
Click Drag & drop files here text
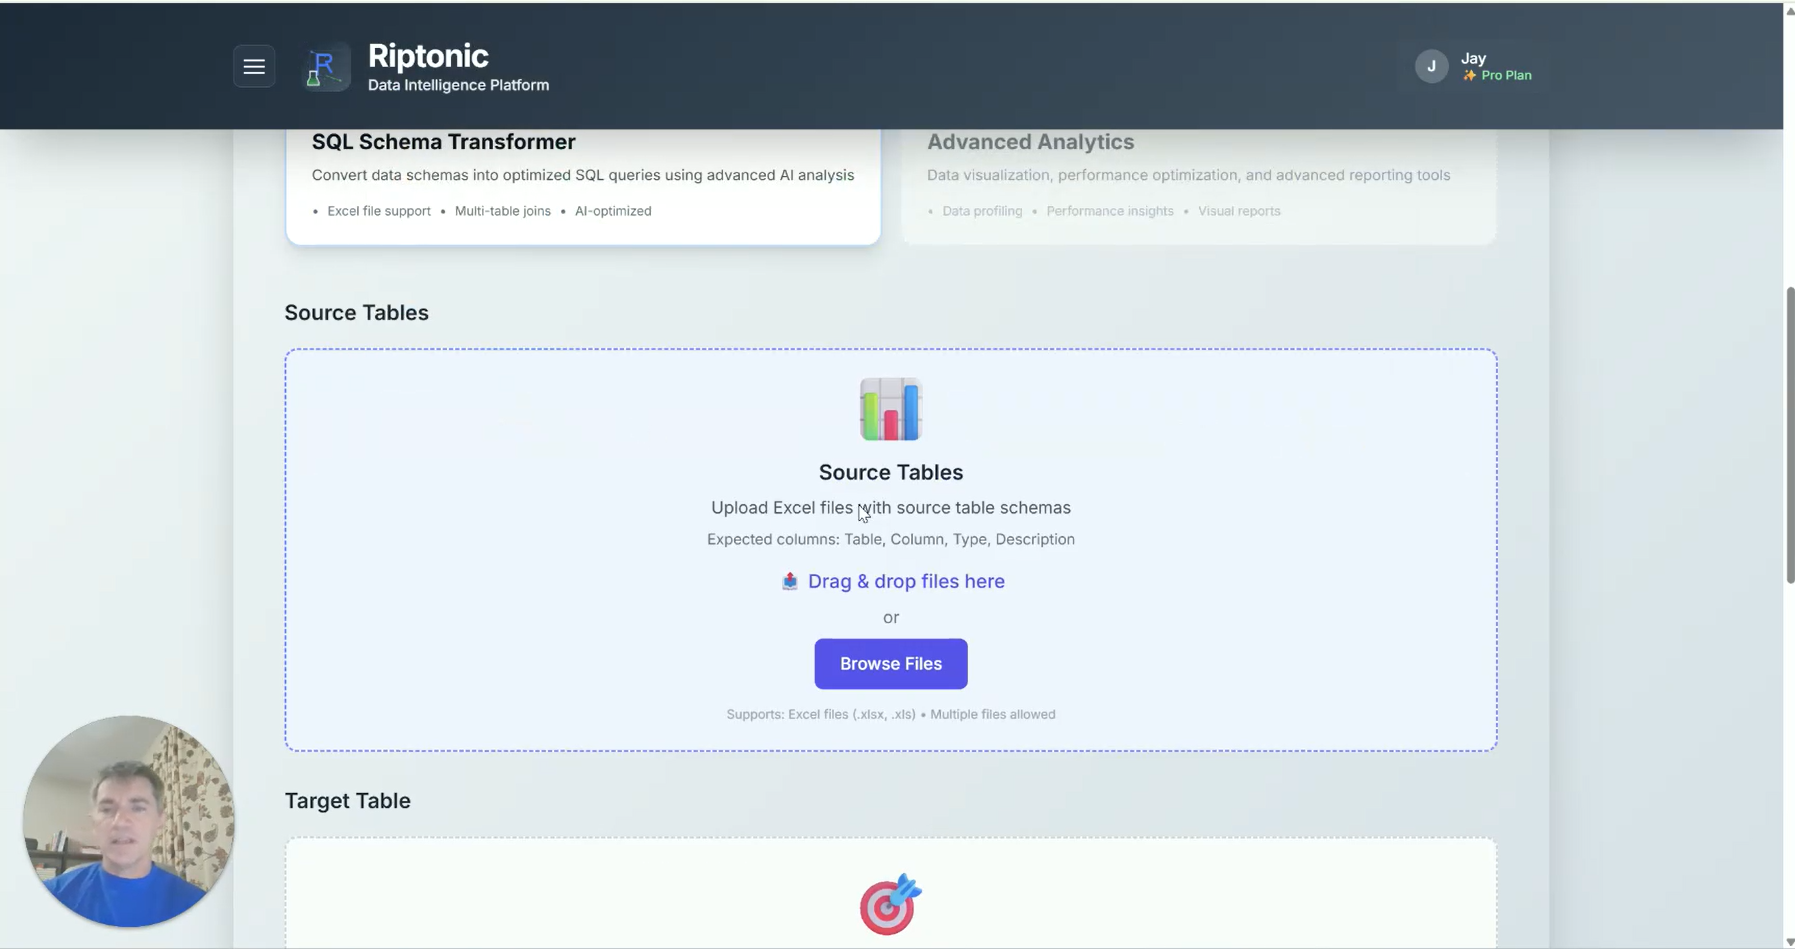pyautogui.click(x=906, y=581)
